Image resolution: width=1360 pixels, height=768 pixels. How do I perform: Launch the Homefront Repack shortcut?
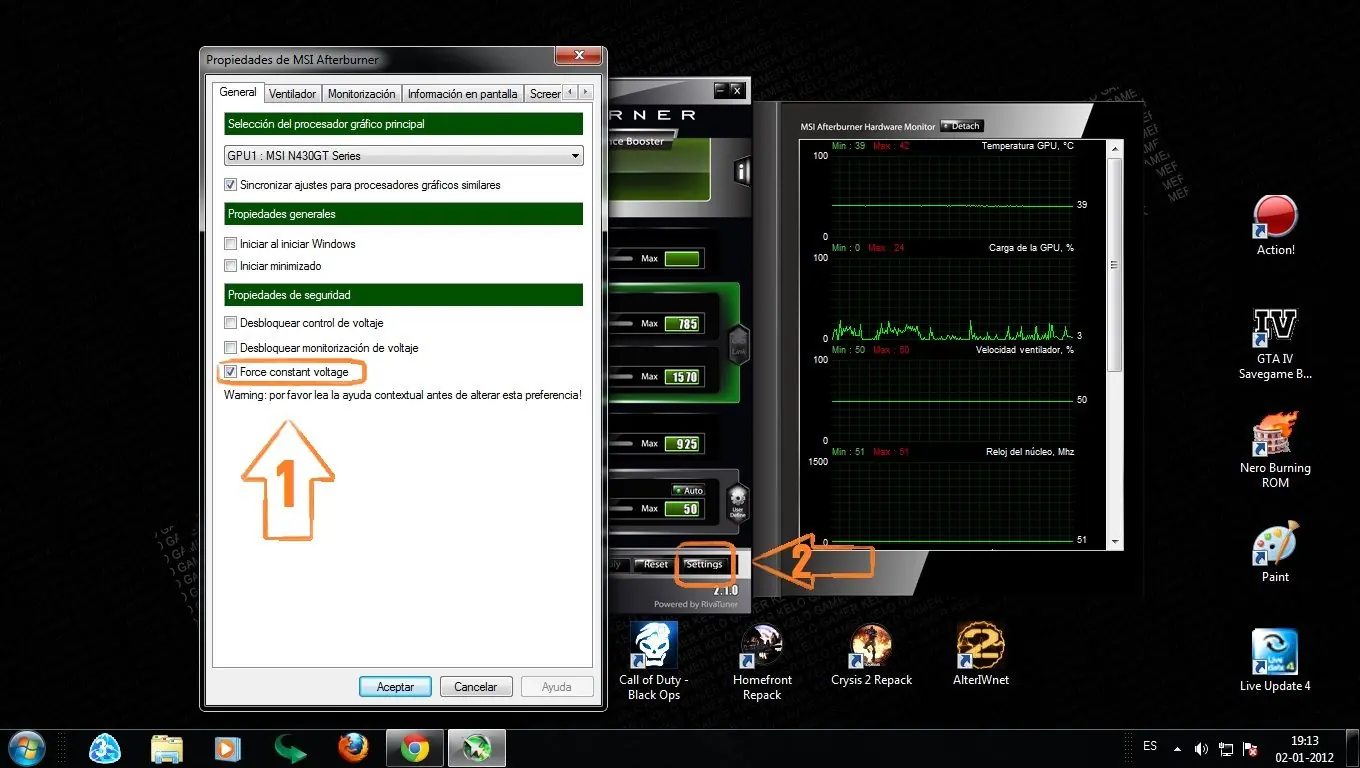point(762,661)
